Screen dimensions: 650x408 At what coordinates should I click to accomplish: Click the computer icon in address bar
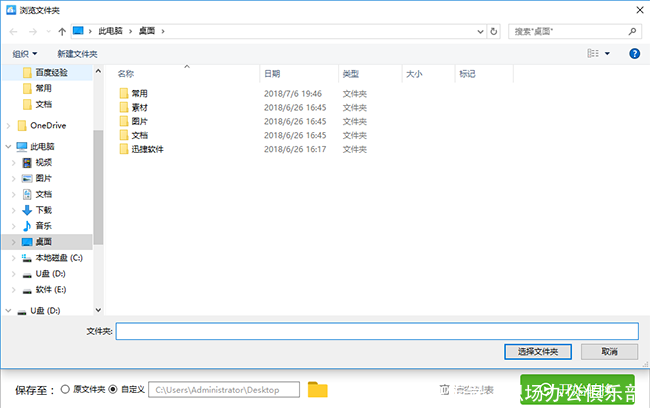[78, 31]
